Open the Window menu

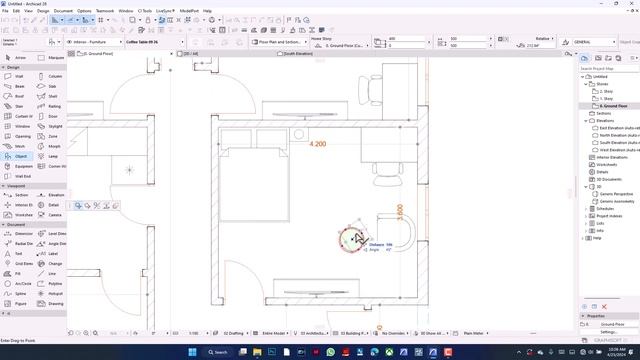click(126, 11)
